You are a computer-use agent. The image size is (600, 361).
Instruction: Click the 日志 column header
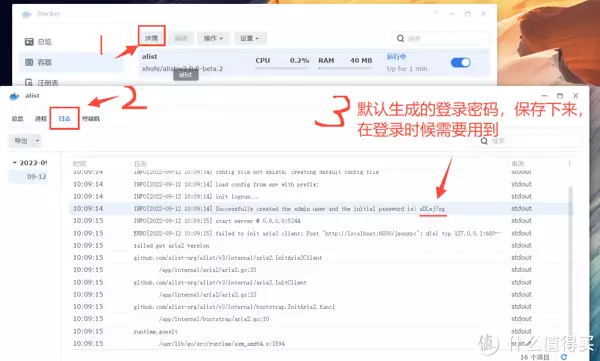click(x=140, y=163)
